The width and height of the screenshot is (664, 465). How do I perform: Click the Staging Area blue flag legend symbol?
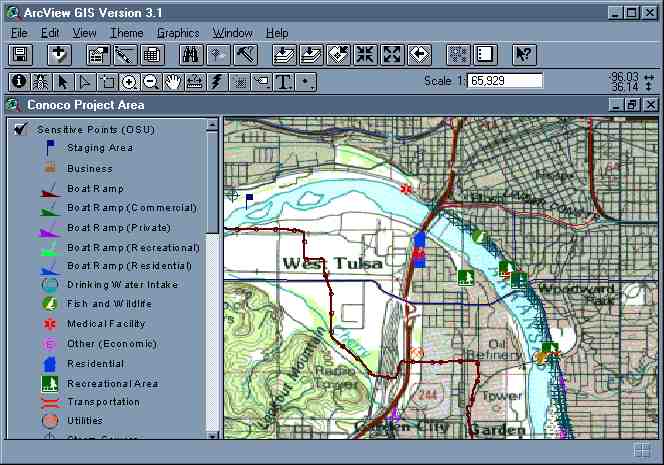(x=50, y=148)
